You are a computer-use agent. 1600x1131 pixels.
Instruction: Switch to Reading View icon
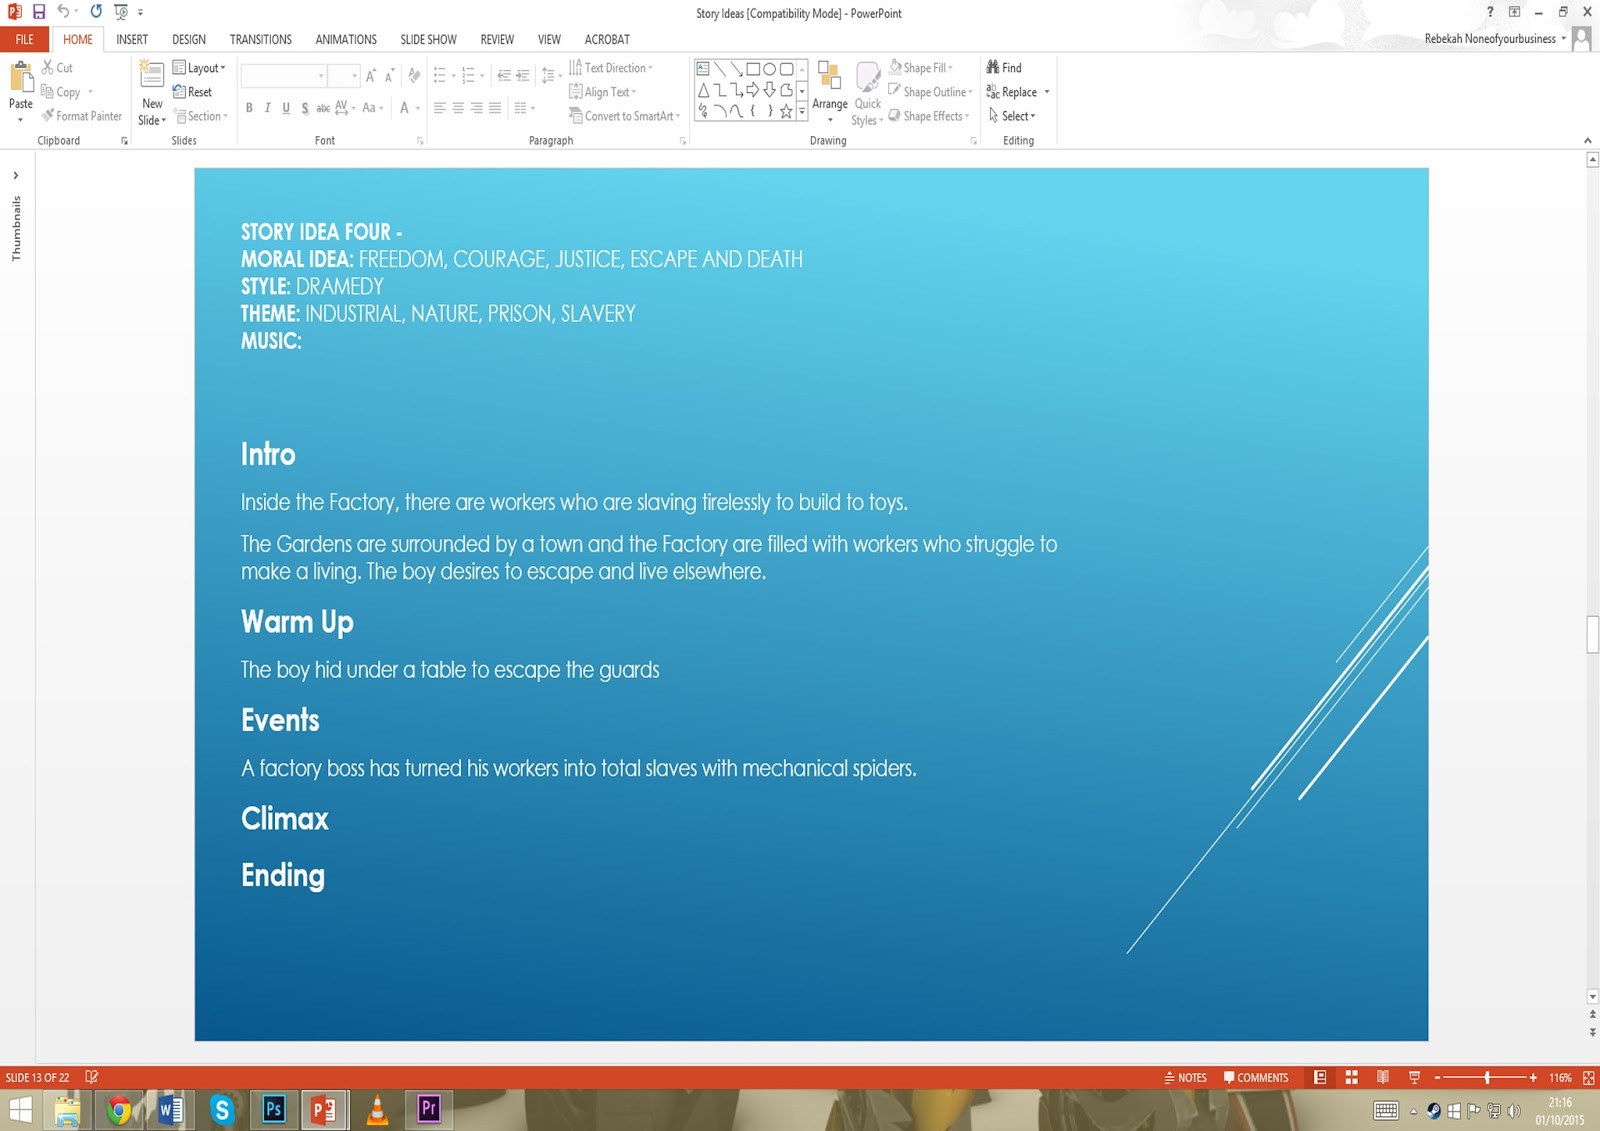click(1382, 1077)
